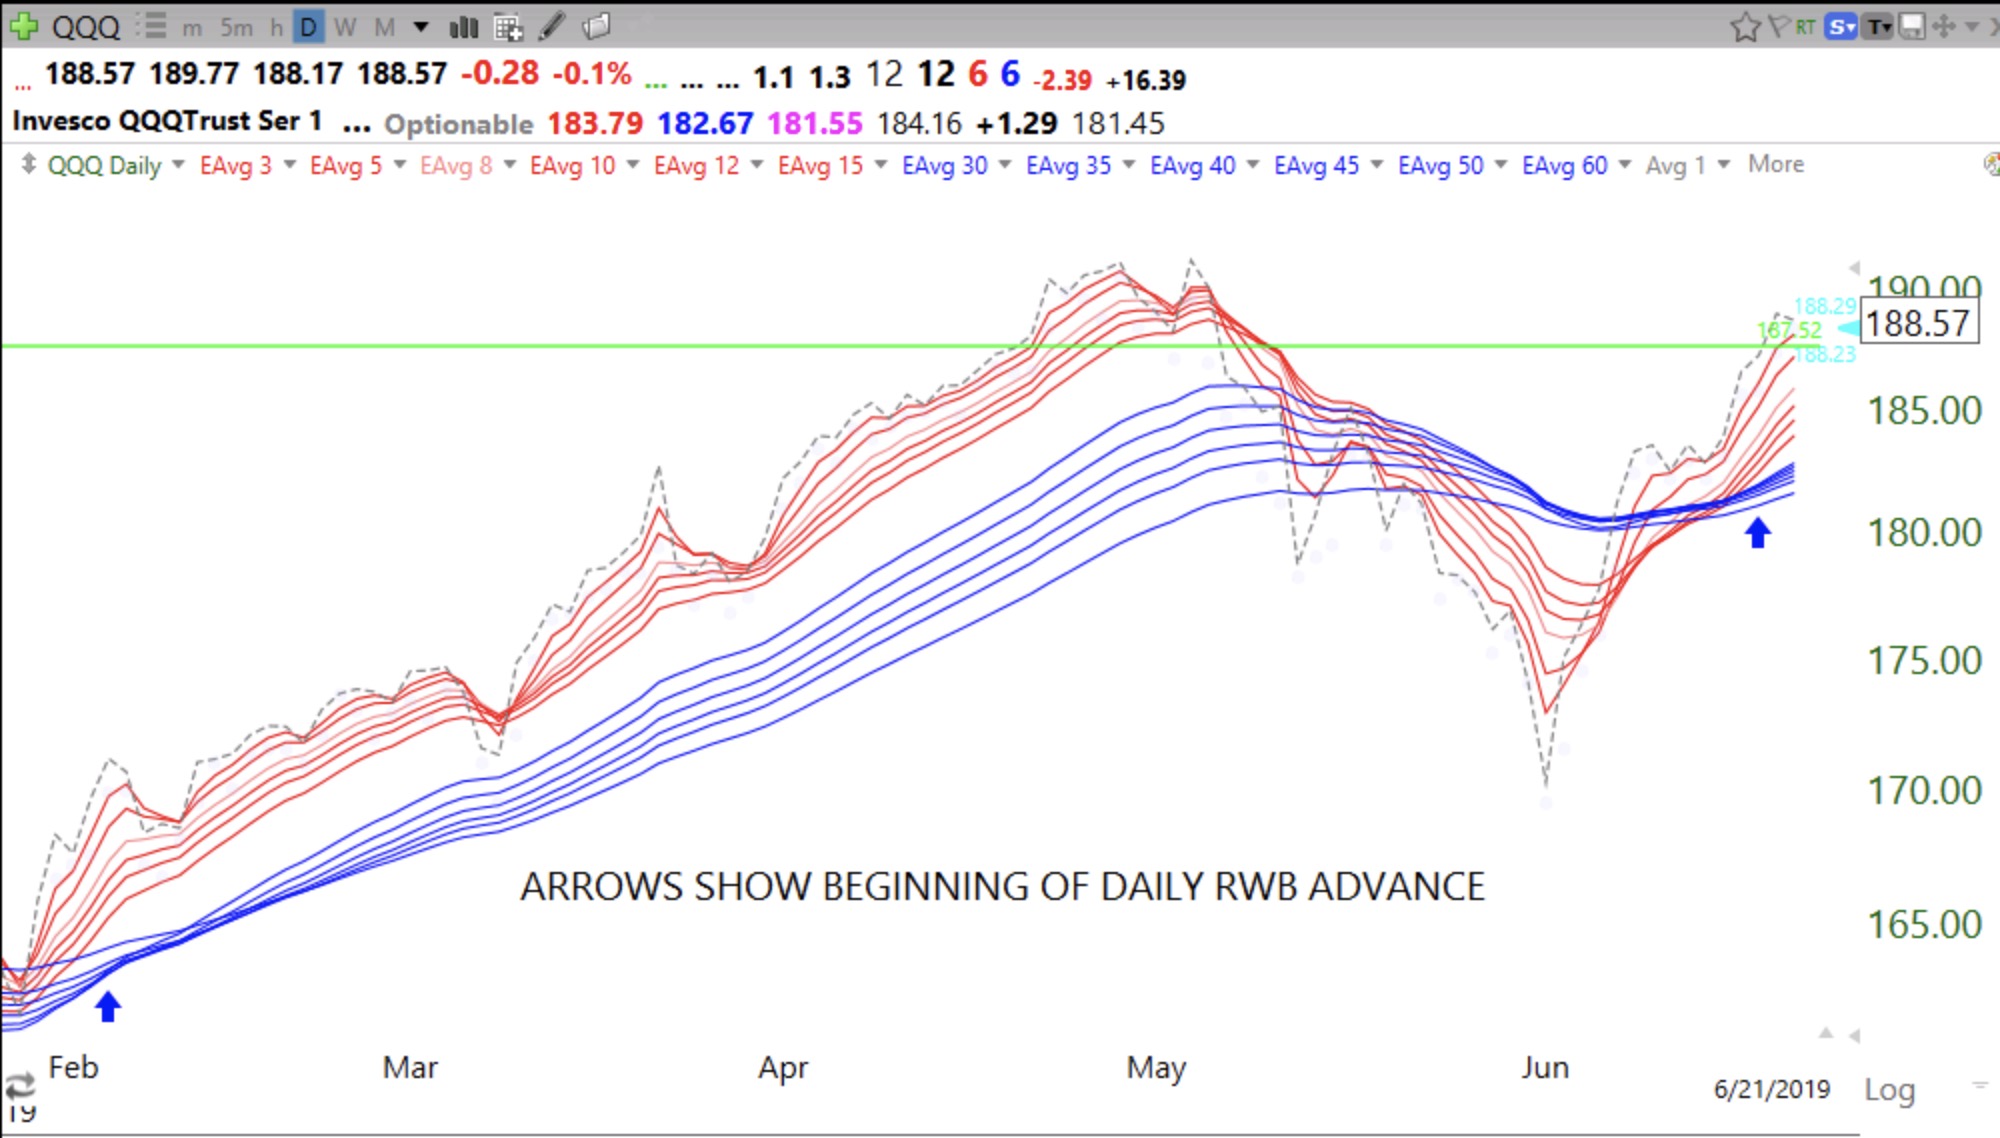This screenshot has height=1138, width=2000.
Task: Click the refresh arrows icon bottom left
Action: (x=19, y=1086)
